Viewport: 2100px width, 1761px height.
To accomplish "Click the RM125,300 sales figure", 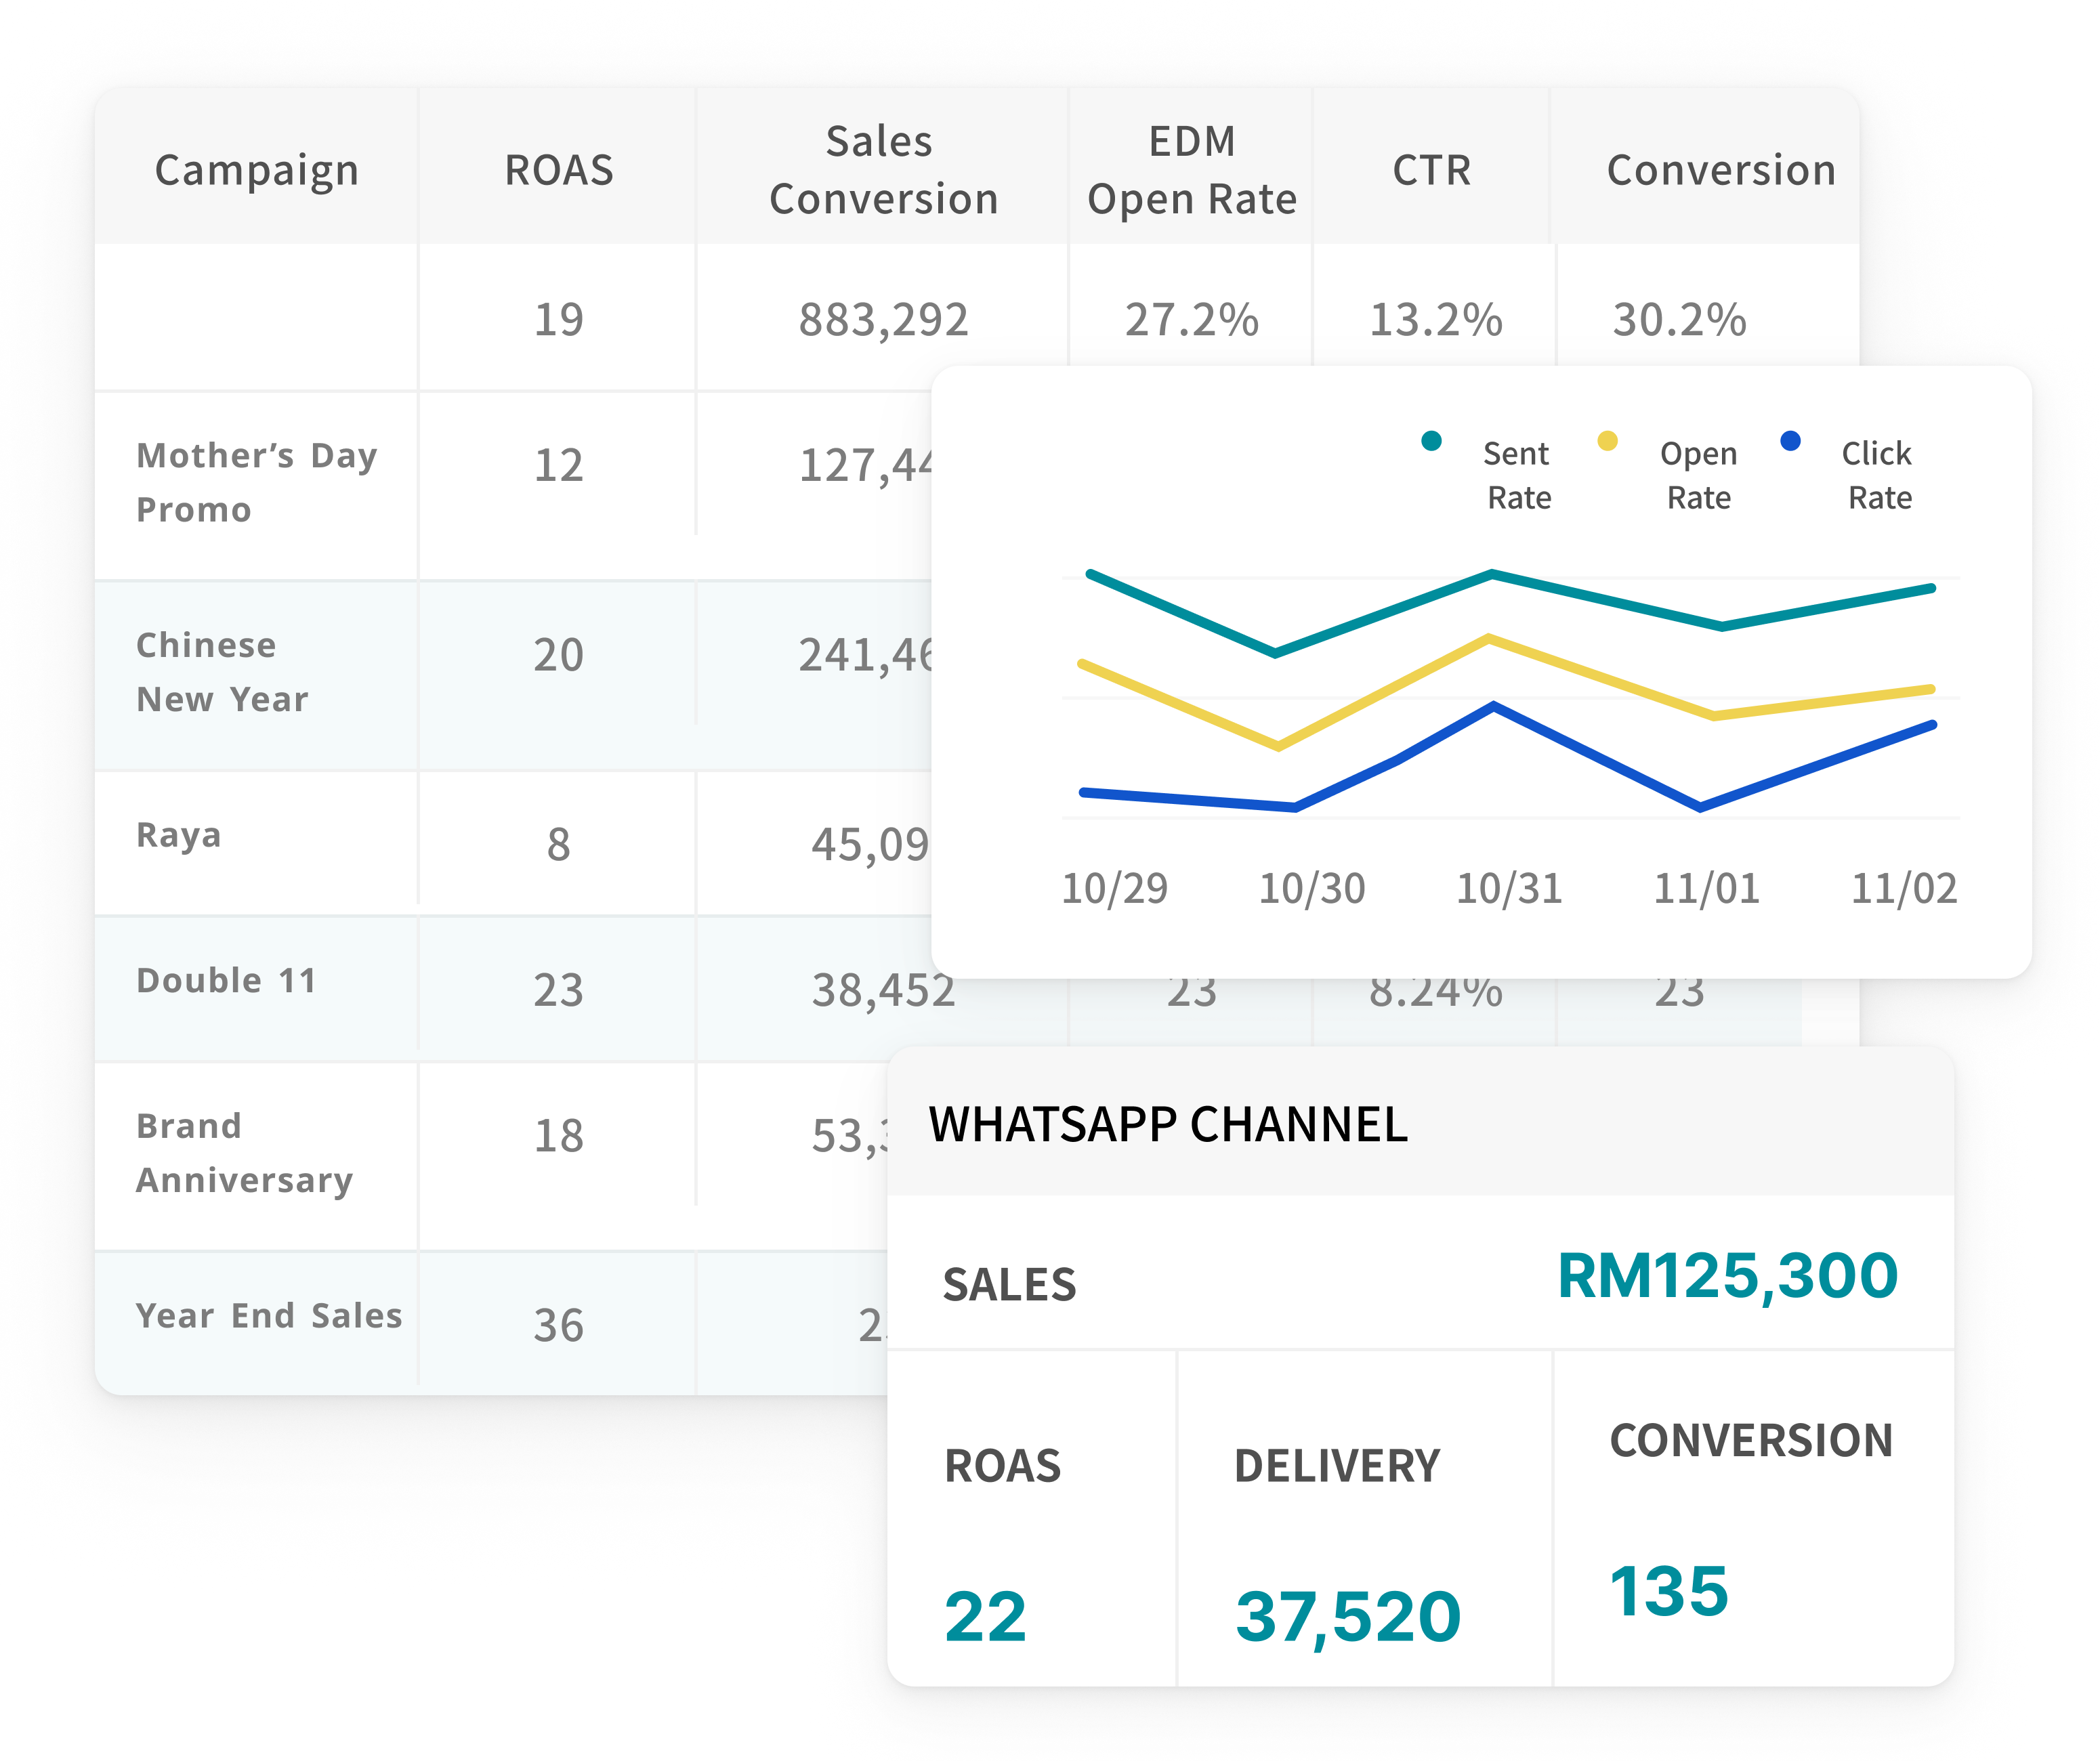I will click(1727, 1280).
